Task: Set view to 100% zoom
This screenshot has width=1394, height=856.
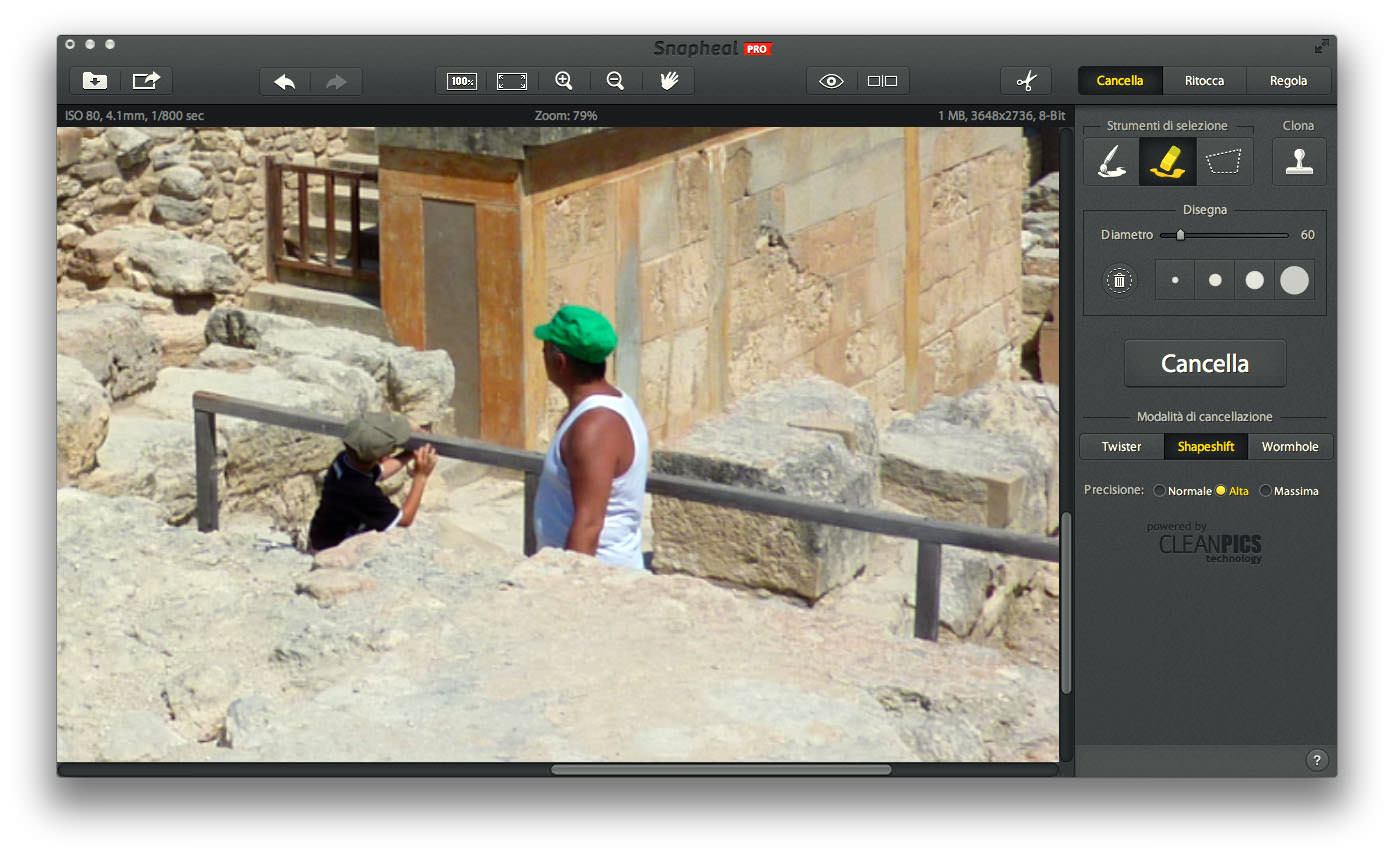Action: [x=461, y=81]
